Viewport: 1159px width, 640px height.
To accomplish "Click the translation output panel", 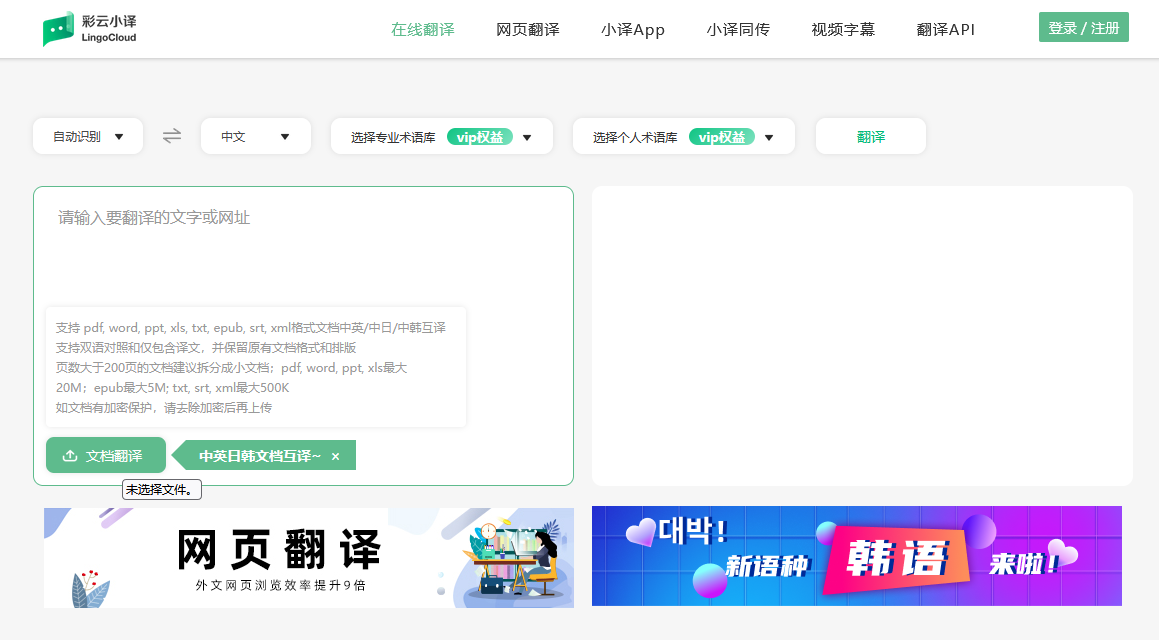I will pos(862,336).
